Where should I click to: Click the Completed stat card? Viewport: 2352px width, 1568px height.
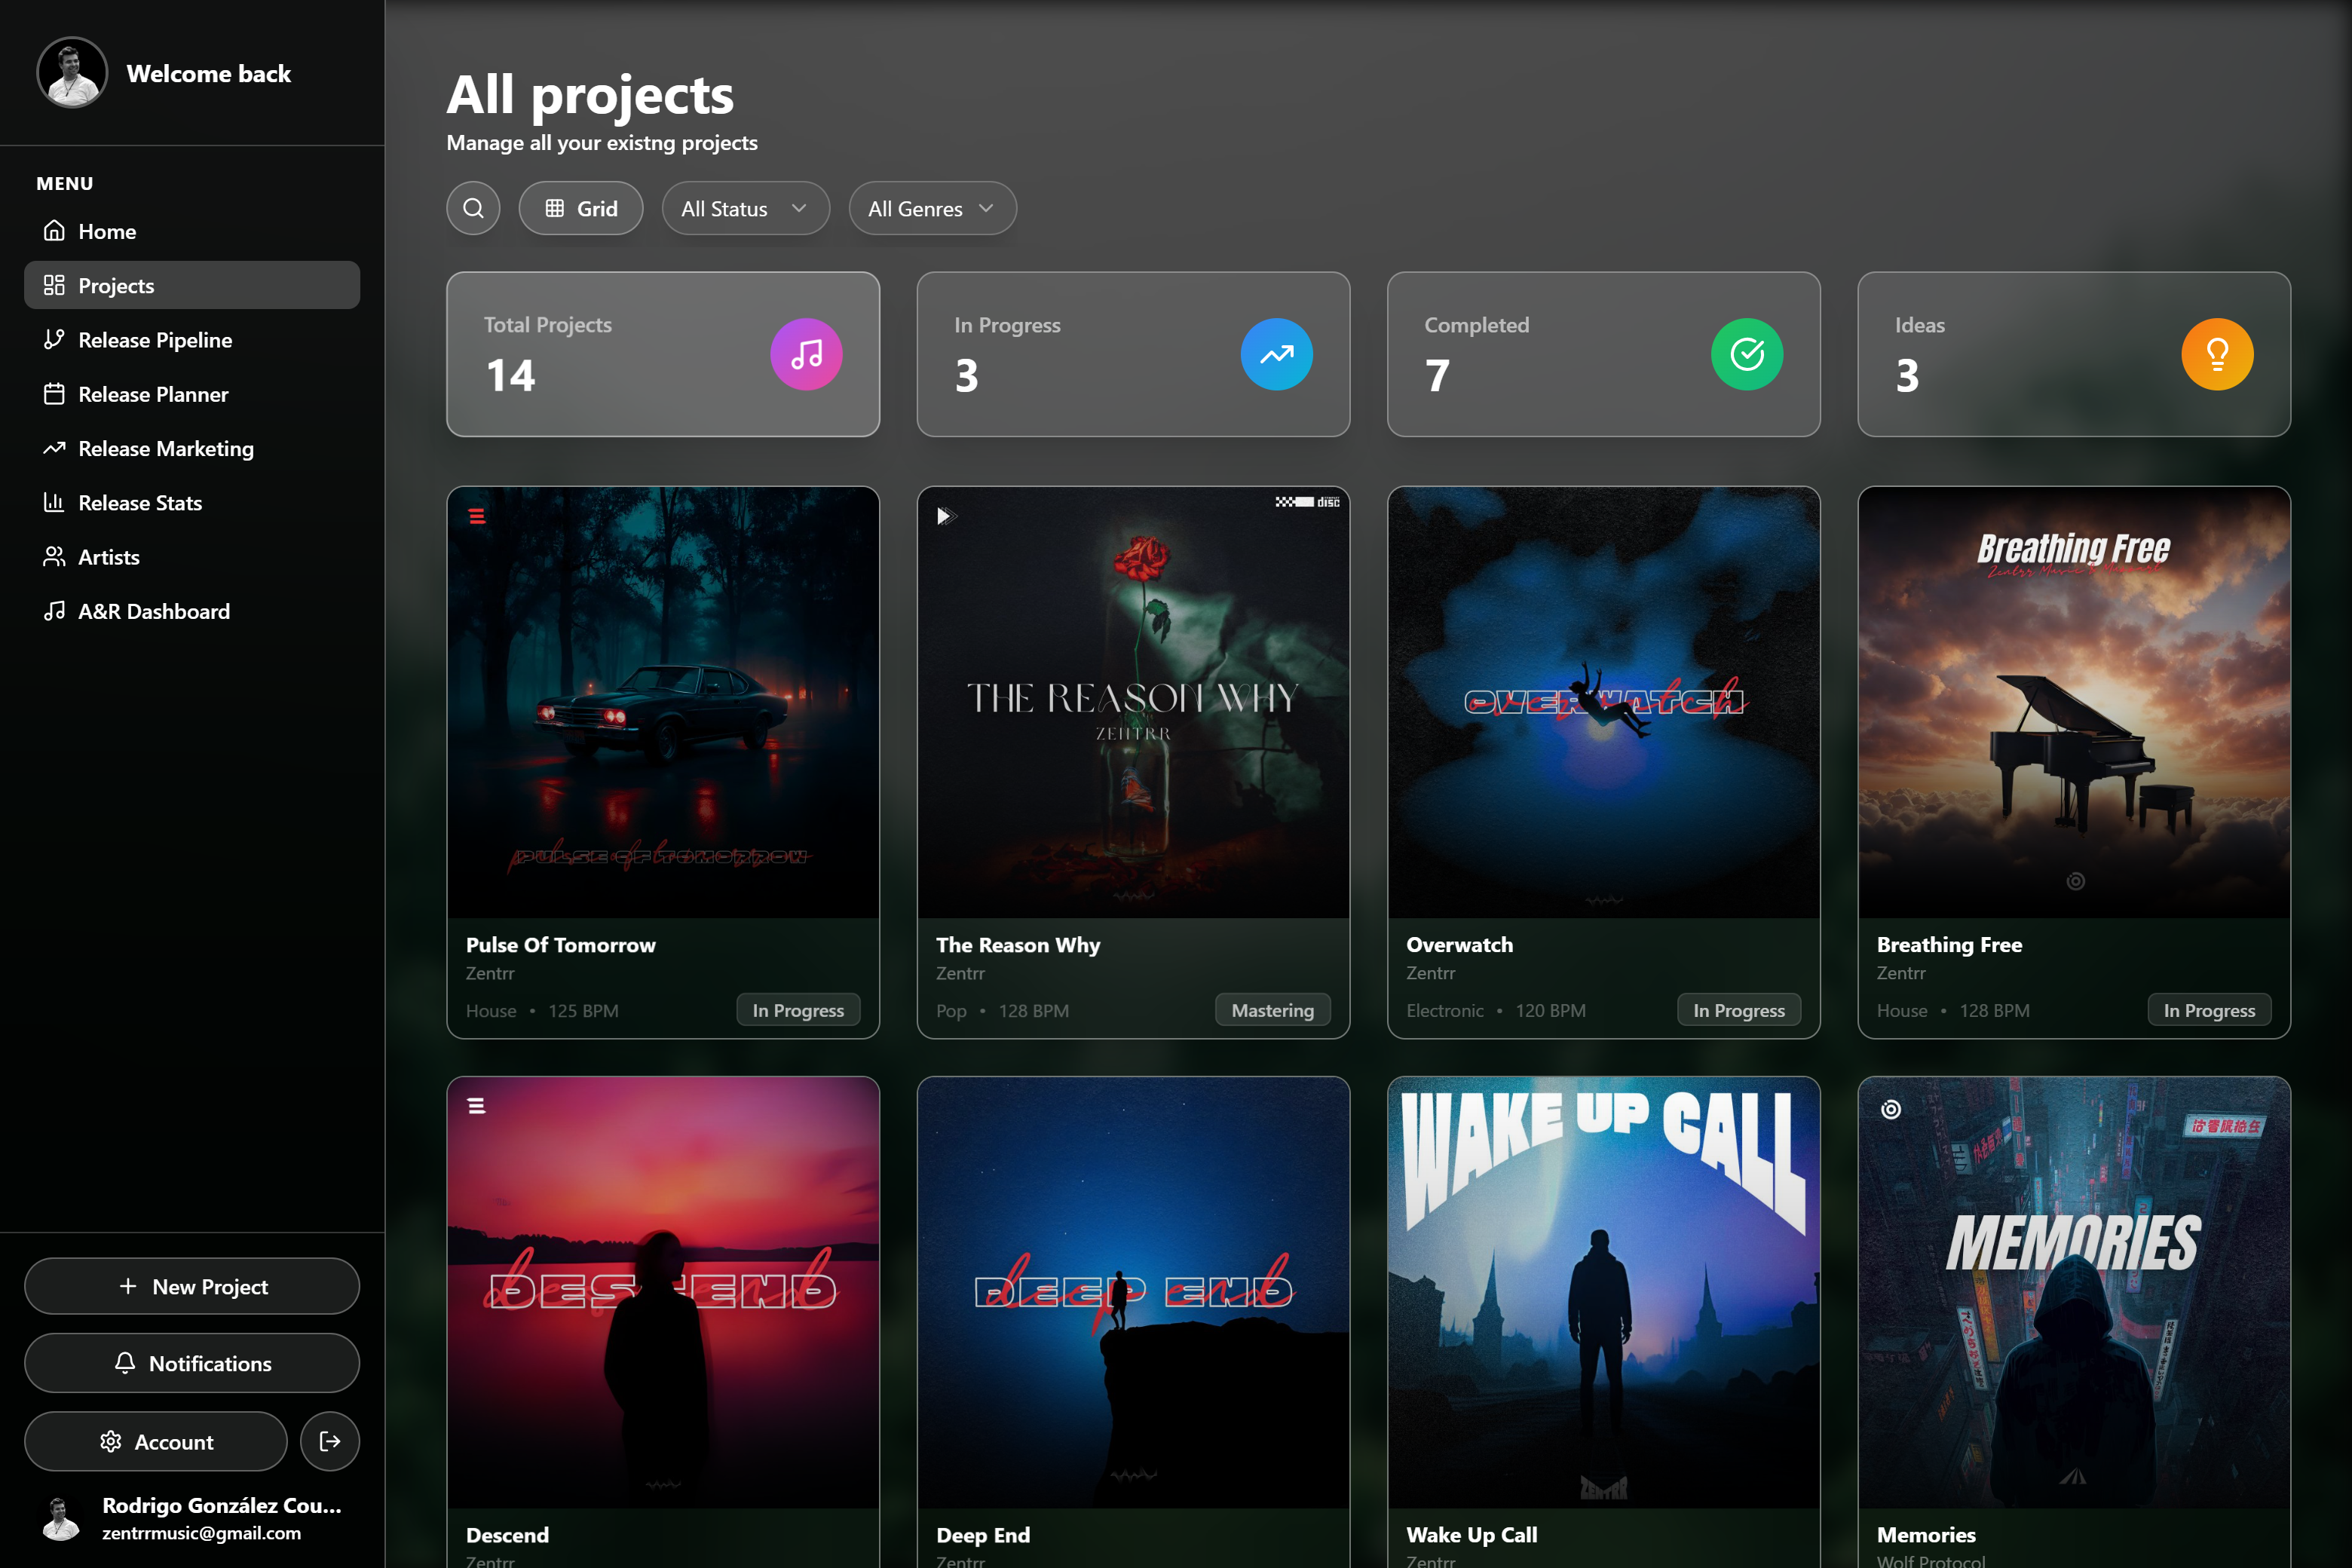(1603, 354)
